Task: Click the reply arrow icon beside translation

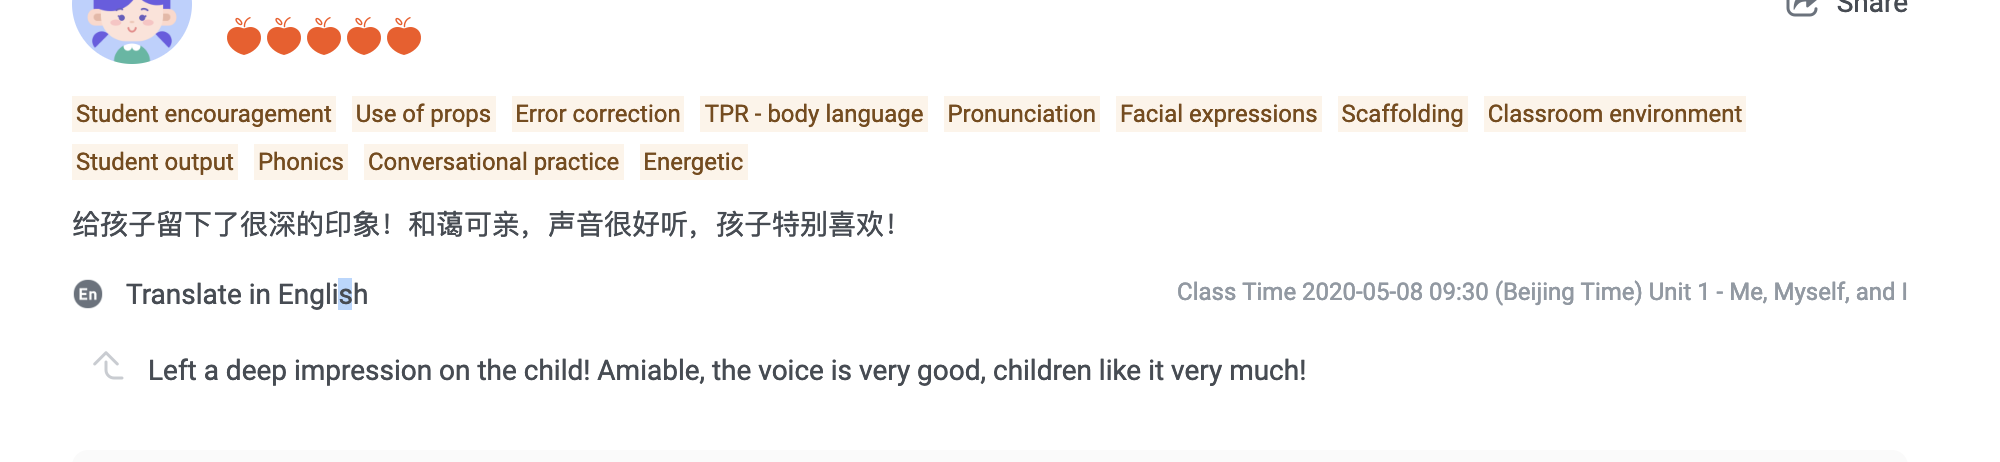Action: 108,366
